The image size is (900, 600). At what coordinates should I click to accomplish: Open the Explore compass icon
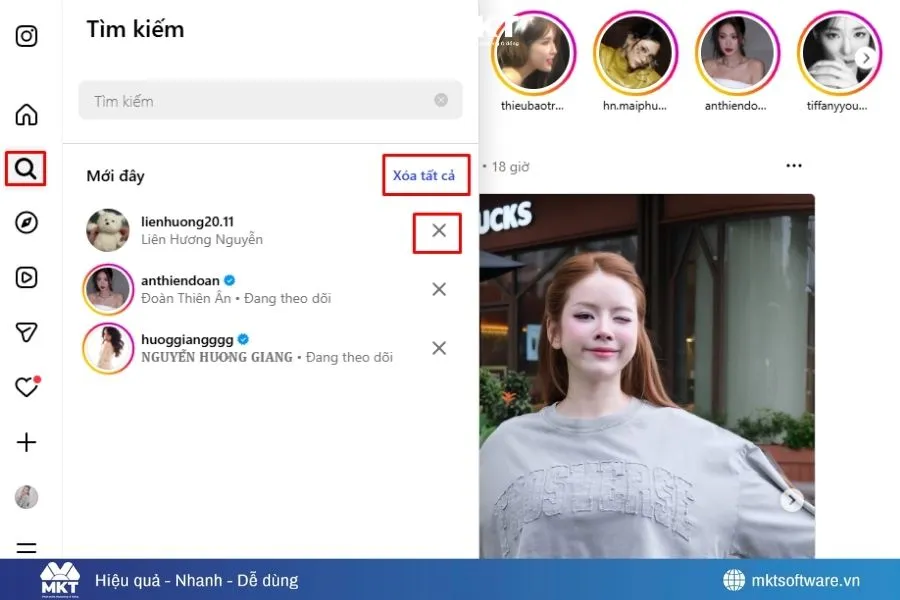point(27,224)
